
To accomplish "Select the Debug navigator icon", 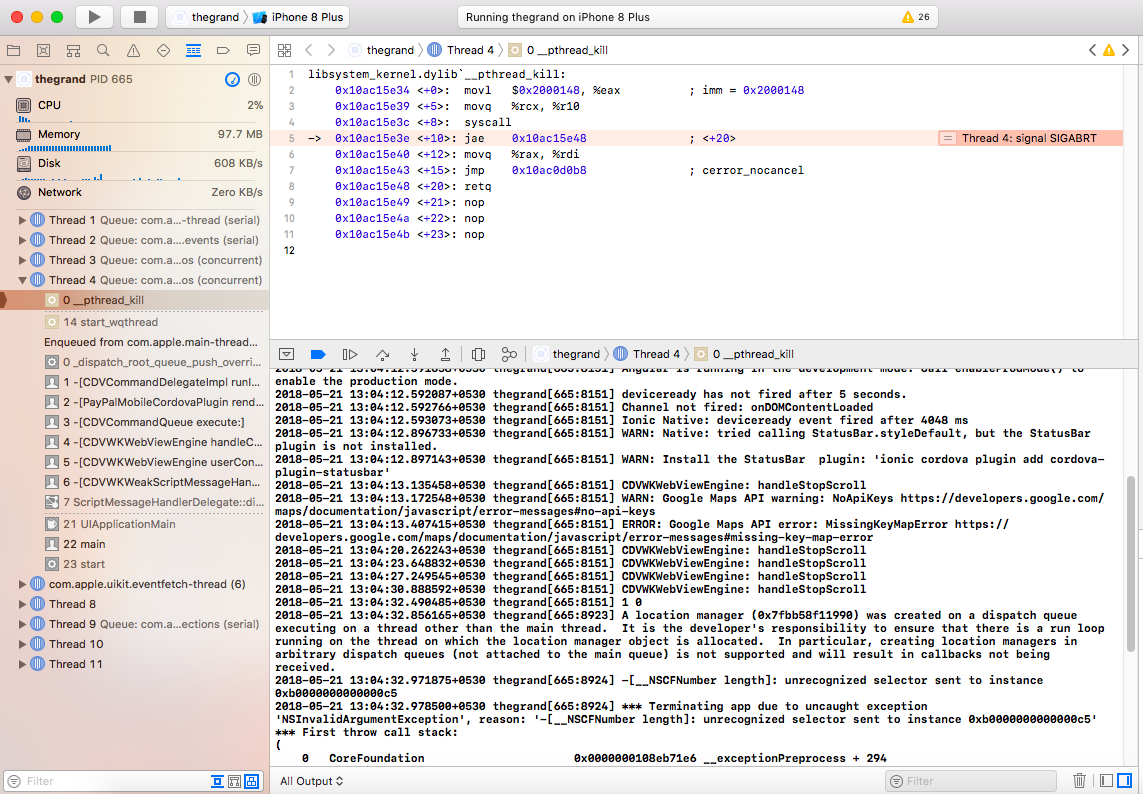I will pos(193,50).
